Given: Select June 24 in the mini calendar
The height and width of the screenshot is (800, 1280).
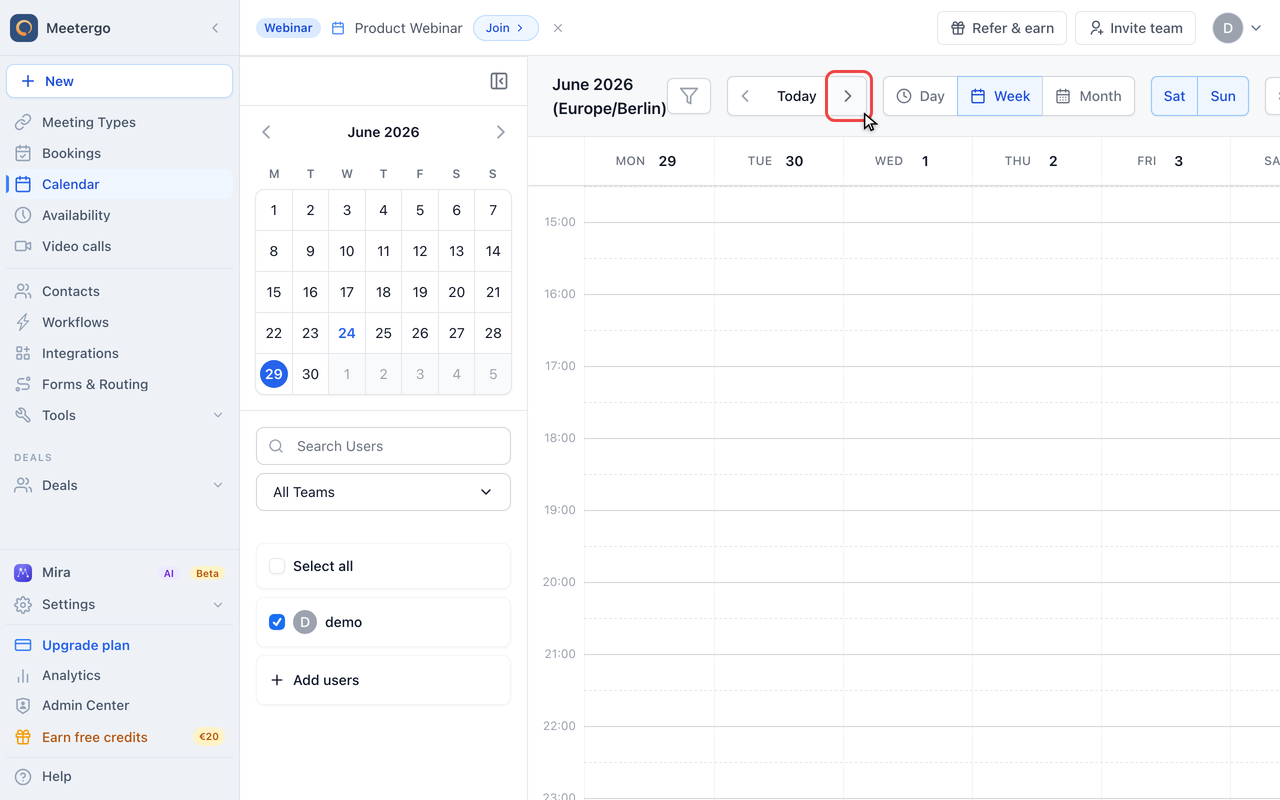Looking at the screenshot, I should pyautogui.click(x=347, y=333).
